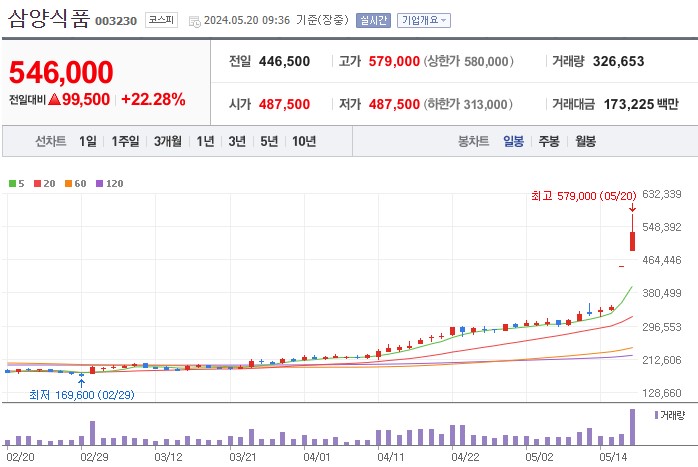Click the clock icon beside the timestamp
The height and width of the screenshot is (467, 698).
194,20
